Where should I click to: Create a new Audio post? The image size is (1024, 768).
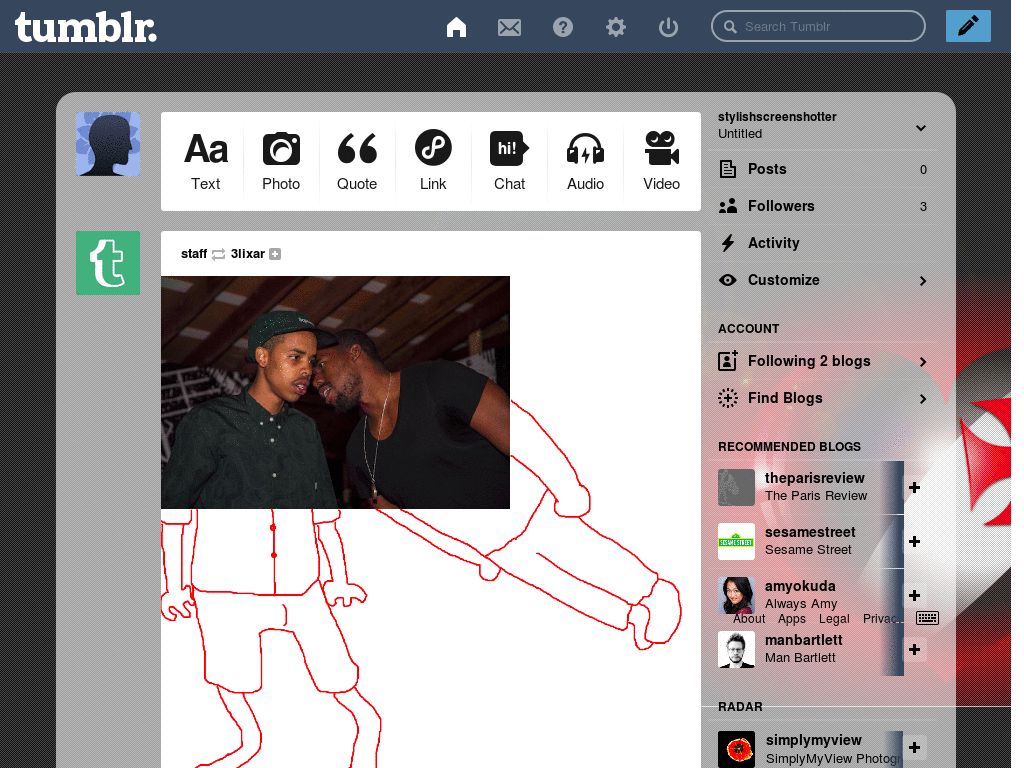coord(585,161)
